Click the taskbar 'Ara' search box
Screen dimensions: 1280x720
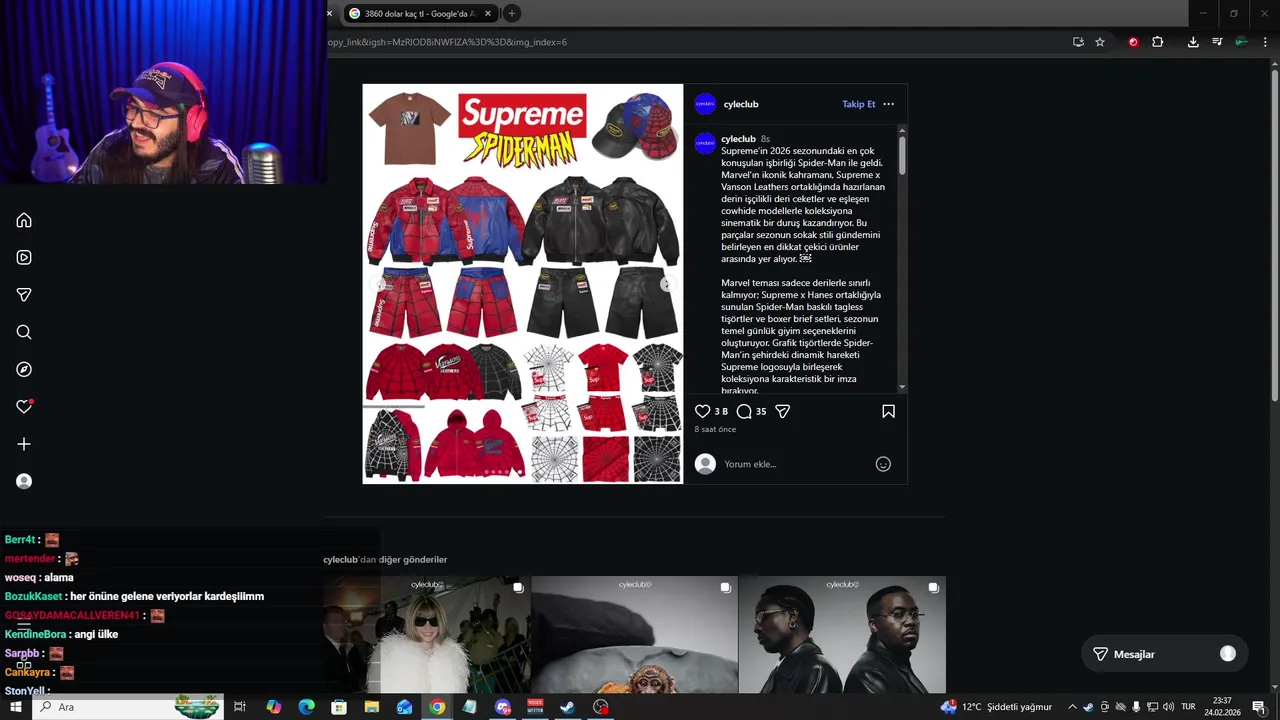tap(128, 707)
